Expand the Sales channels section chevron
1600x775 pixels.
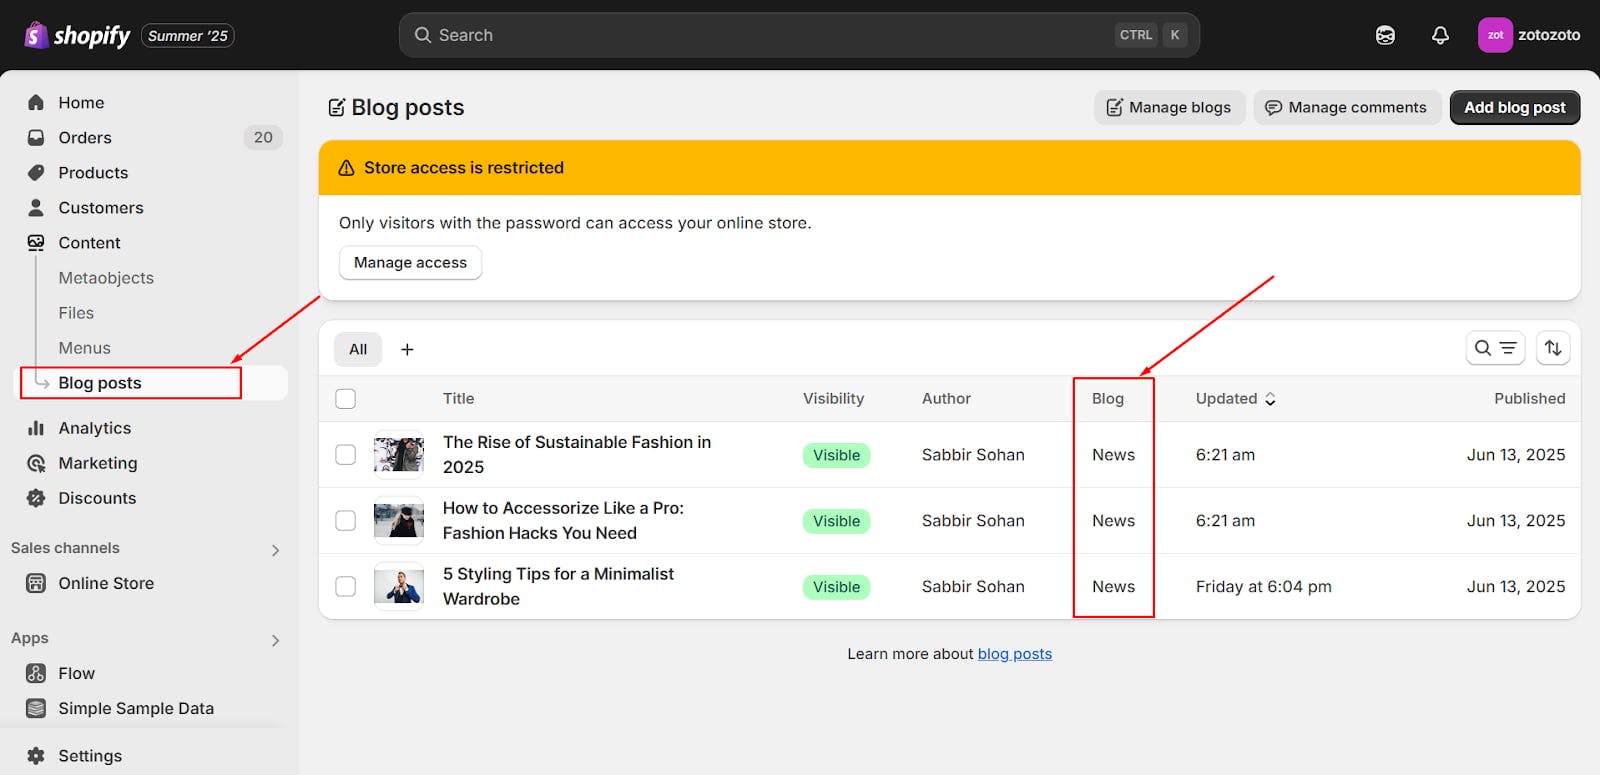pyautogui.click(x=275, y=550)
